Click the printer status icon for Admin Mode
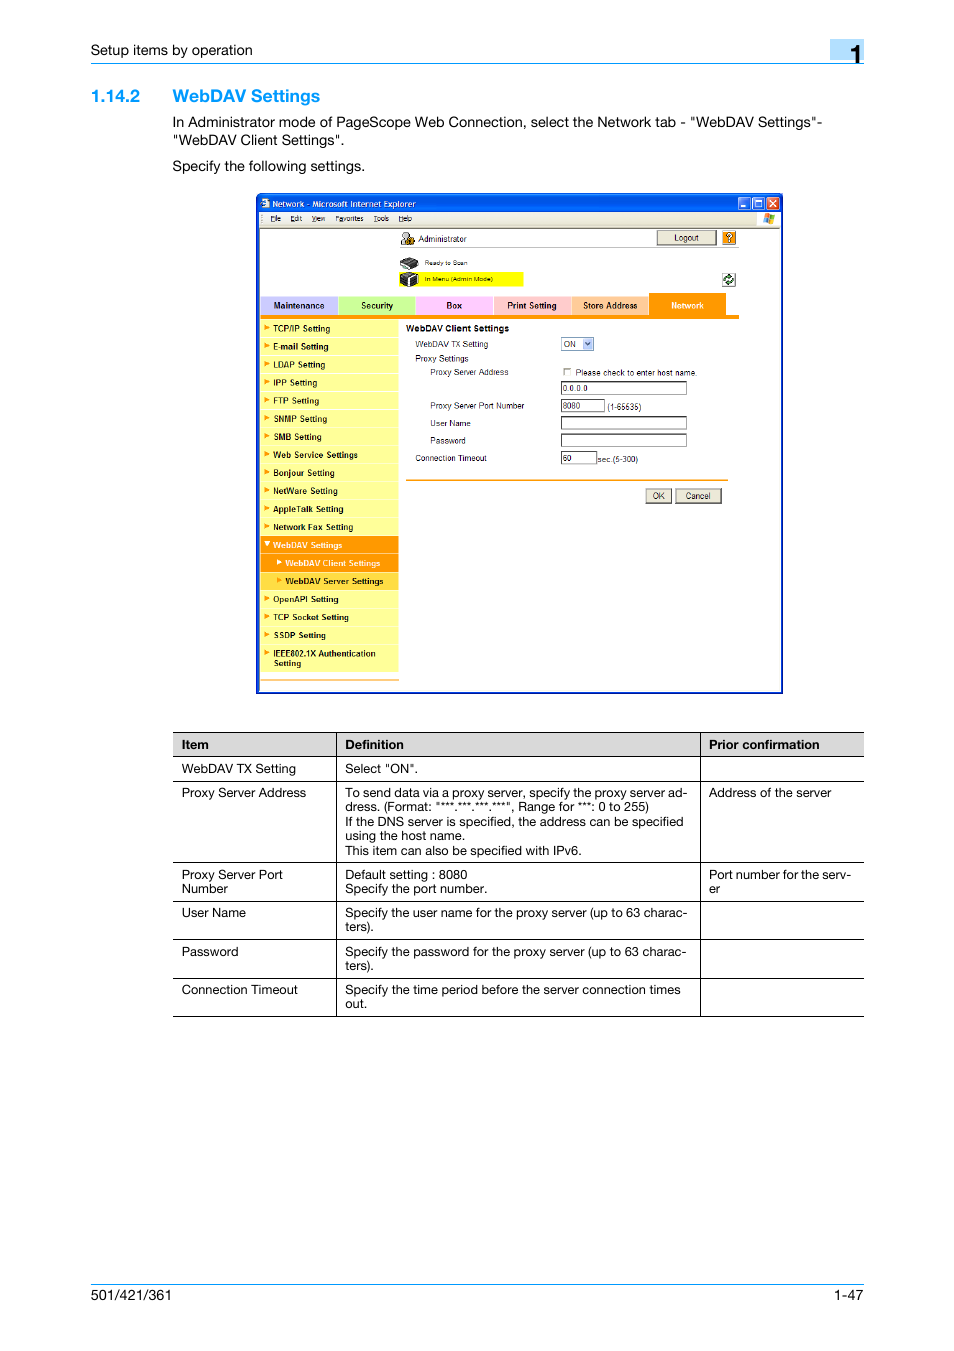The height and width of the screenshot is (1351, 954). [x=409, y=279]
